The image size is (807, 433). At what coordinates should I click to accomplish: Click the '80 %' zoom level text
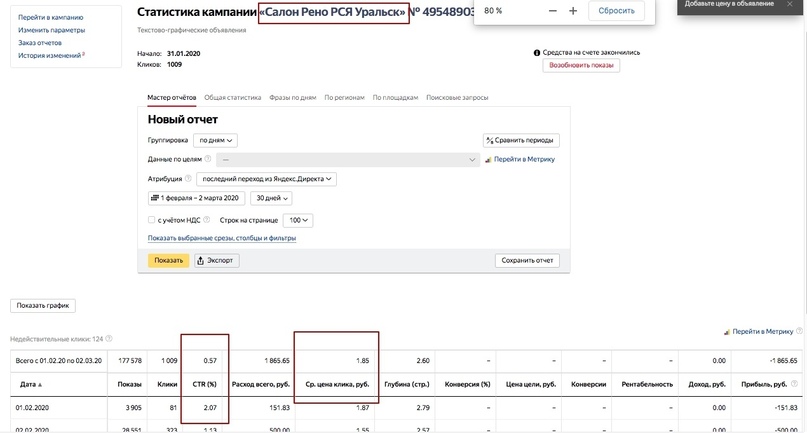[493, 11]
